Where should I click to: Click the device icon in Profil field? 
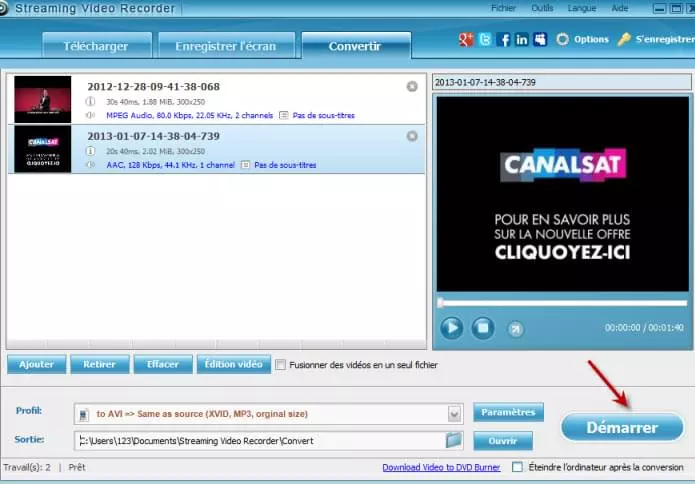(83, 415)
